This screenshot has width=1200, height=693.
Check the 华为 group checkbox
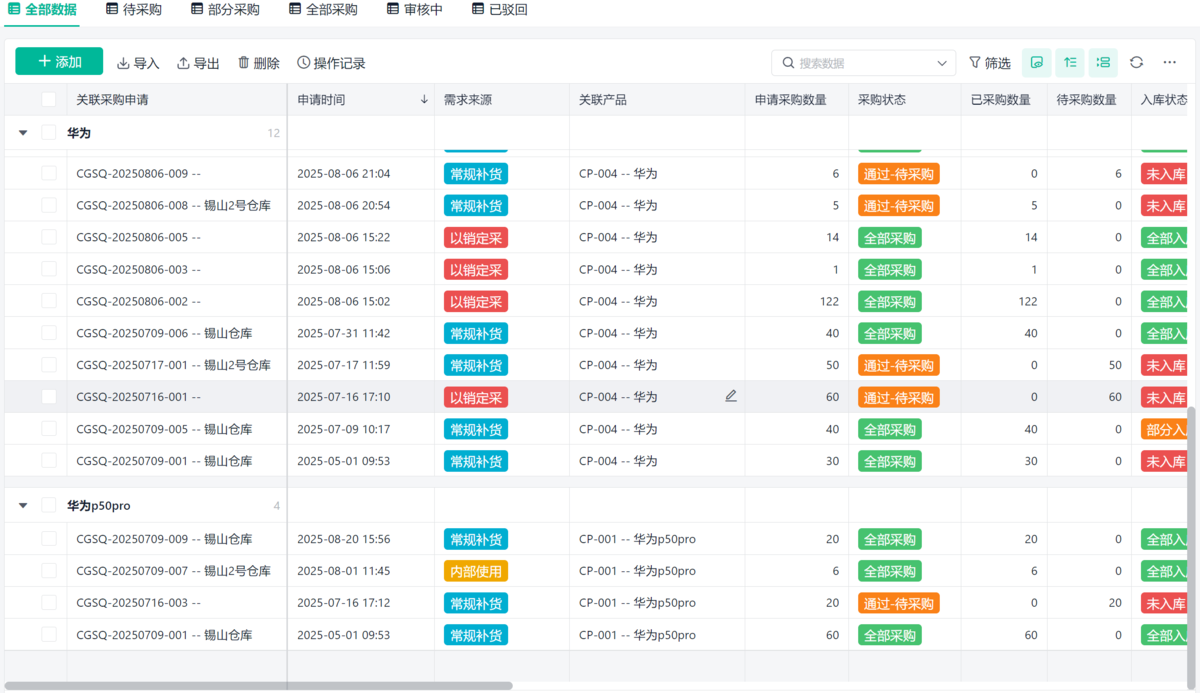(49, 133)
